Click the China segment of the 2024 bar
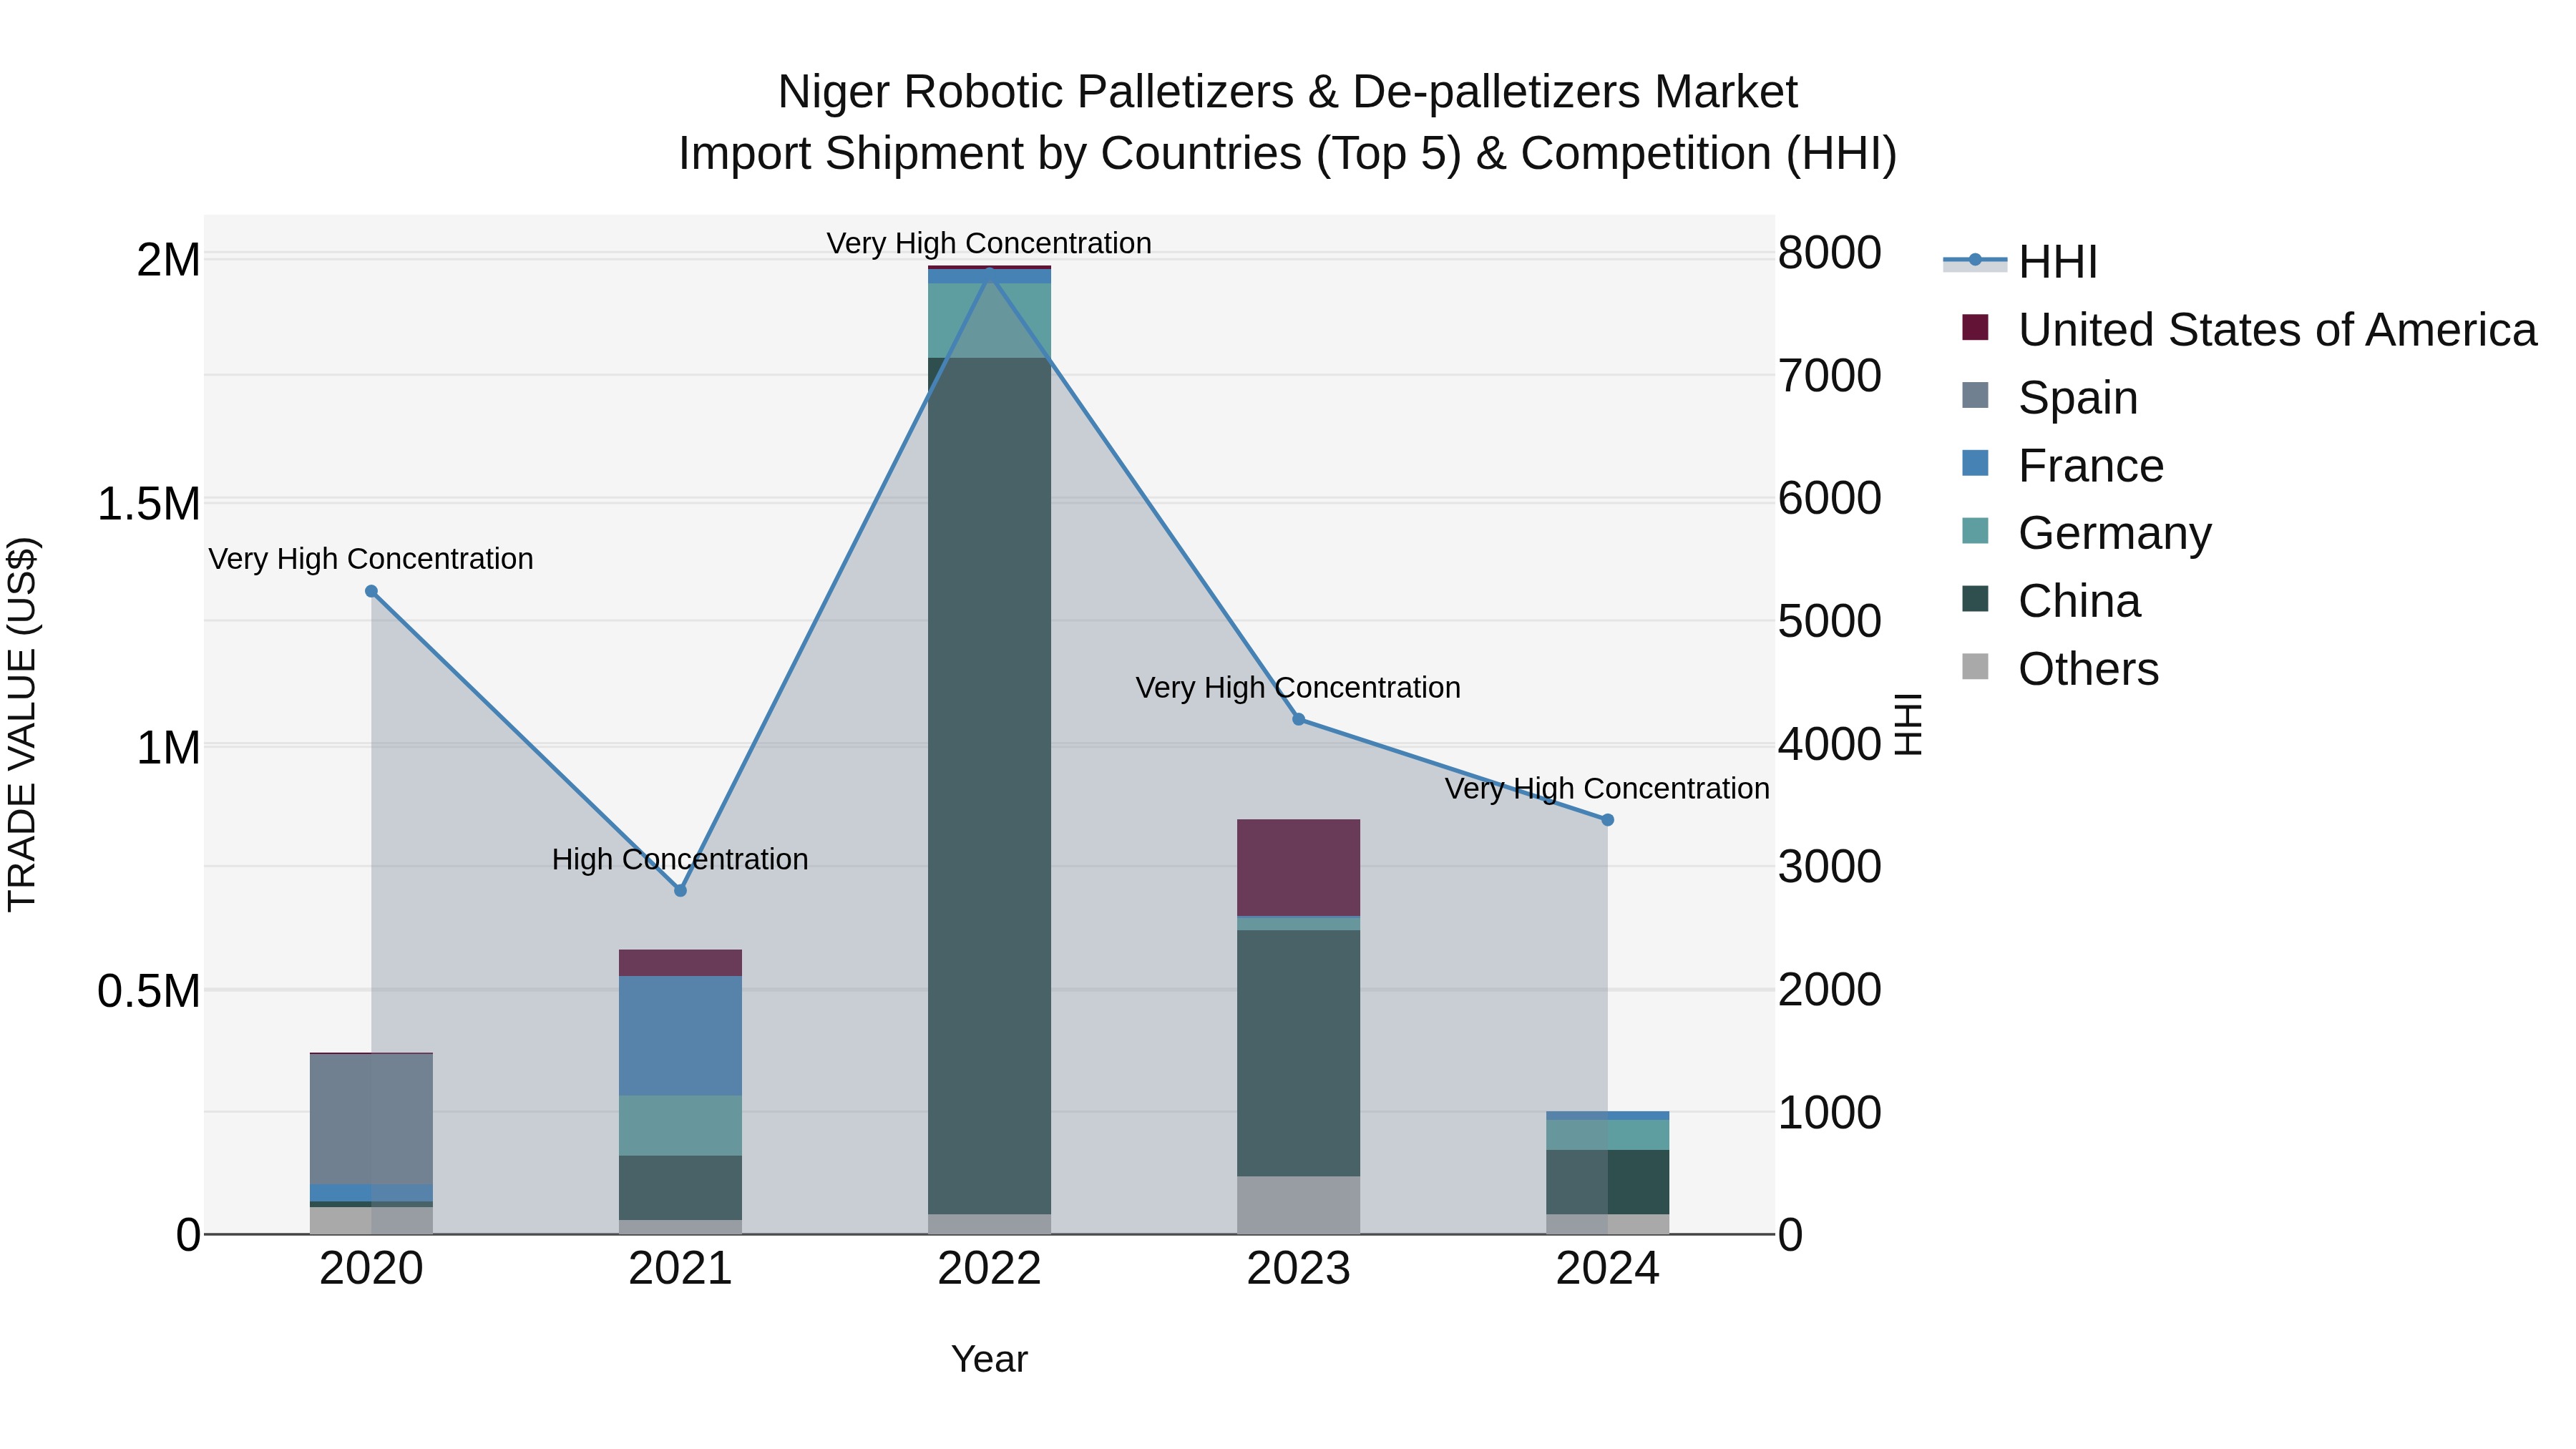This screenshot has width=2576, height=1449. [1607, 1182]
